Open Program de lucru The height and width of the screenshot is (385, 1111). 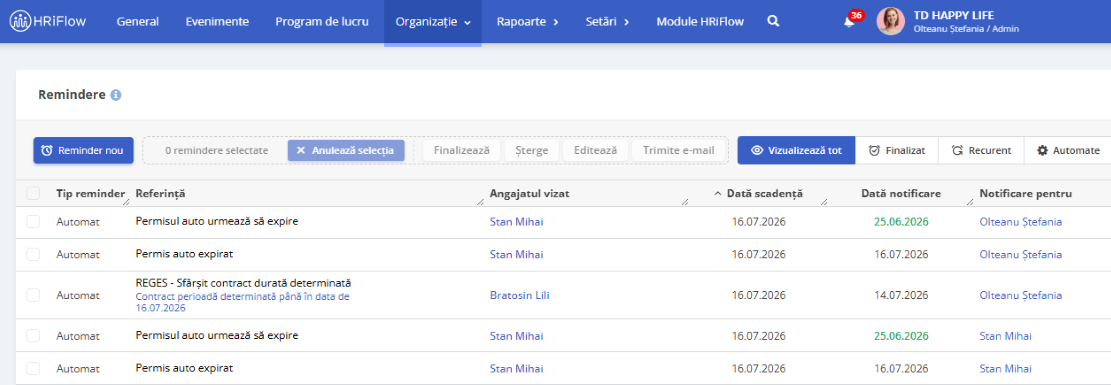coord(322,21)
